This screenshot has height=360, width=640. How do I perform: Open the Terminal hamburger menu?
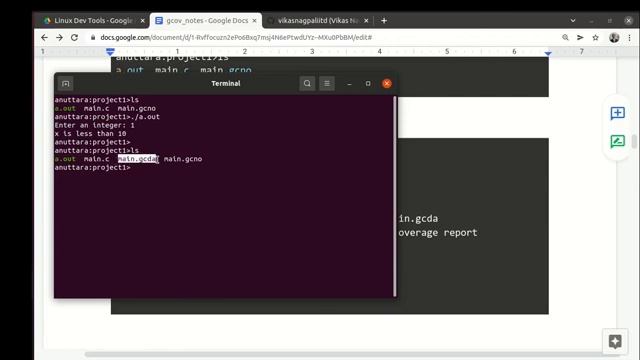[327, 83]
